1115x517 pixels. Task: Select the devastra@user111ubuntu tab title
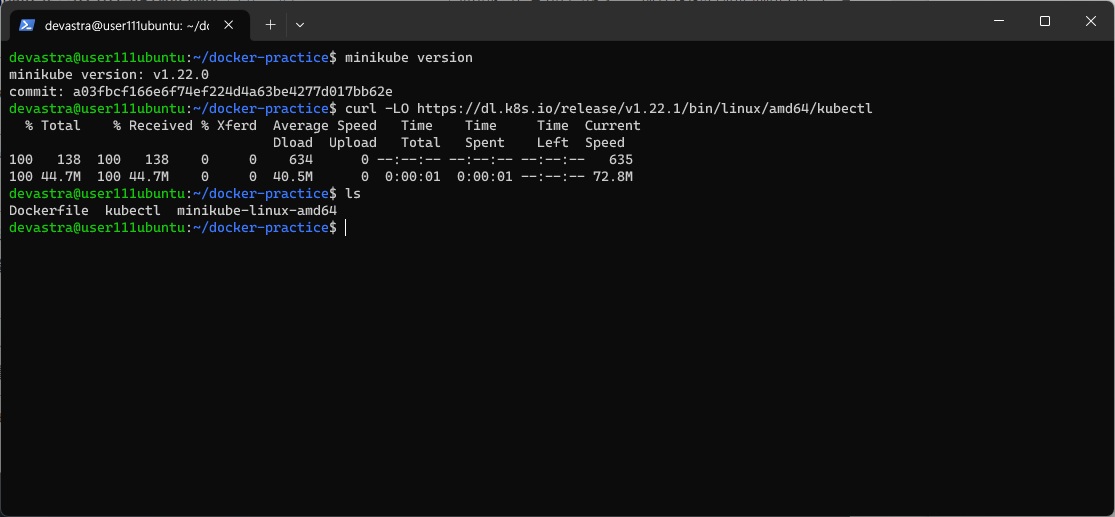(x=127, y=26)
